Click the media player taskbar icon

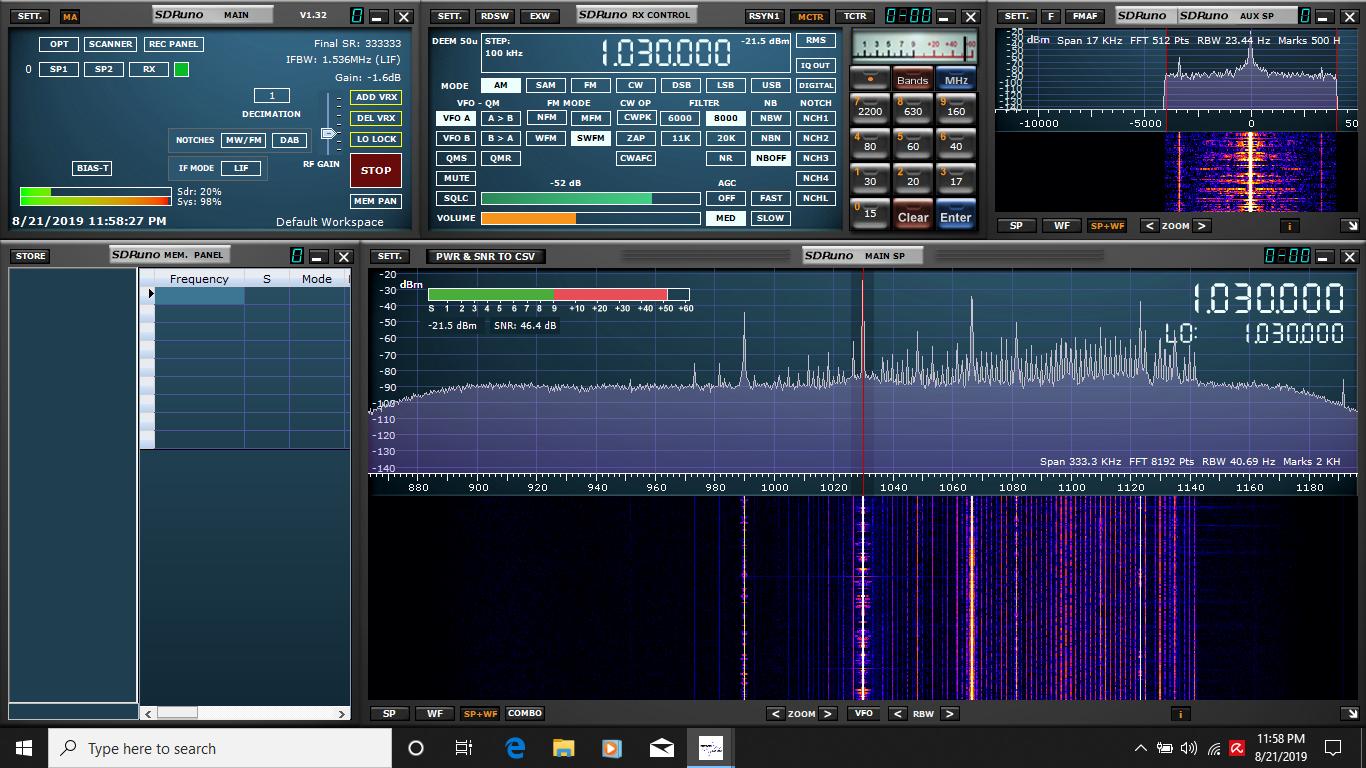click(612, 748)
